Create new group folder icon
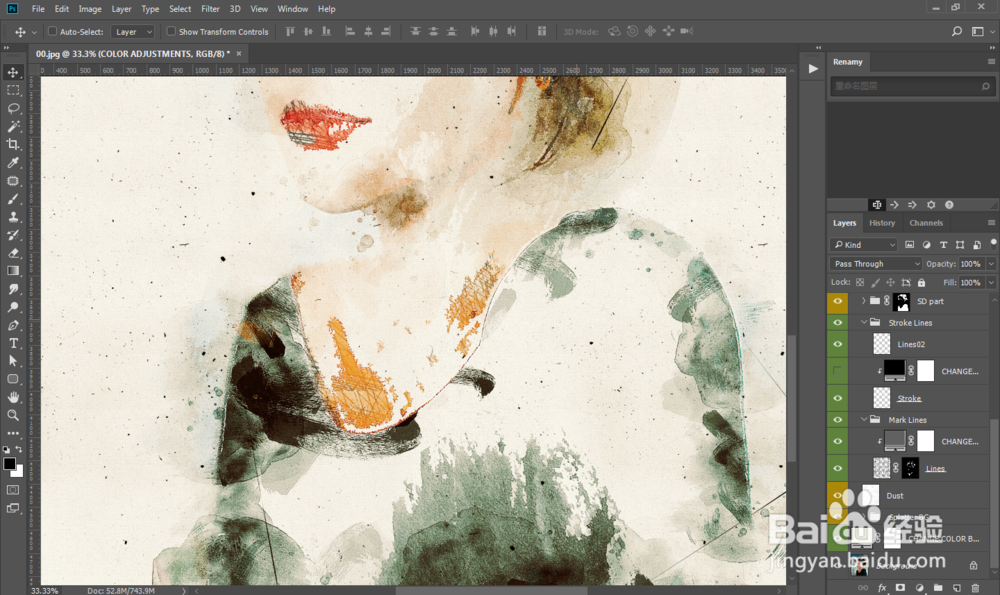This screenshot has height=595, width=1000. 938,587
